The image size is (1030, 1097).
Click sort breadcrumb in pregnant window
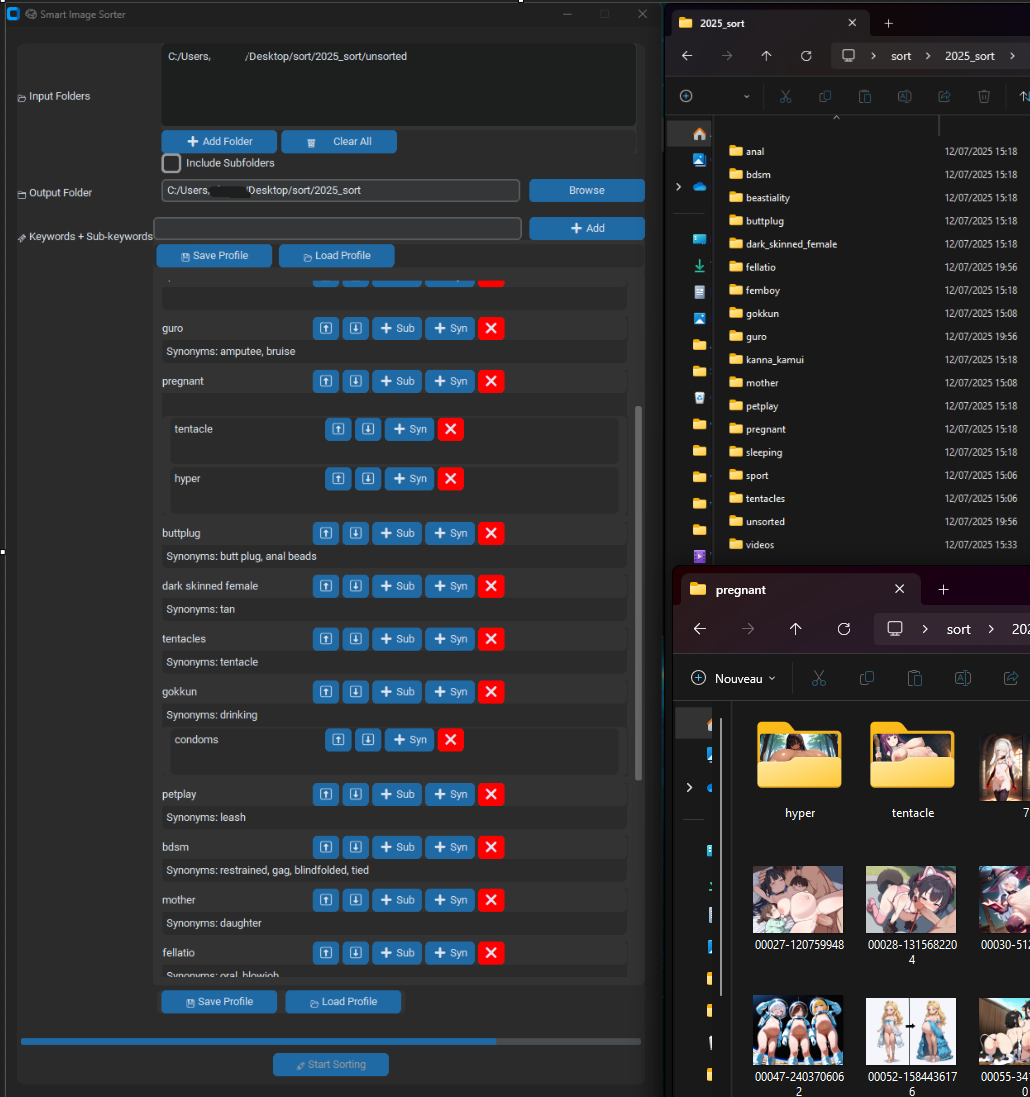[958, 629]
